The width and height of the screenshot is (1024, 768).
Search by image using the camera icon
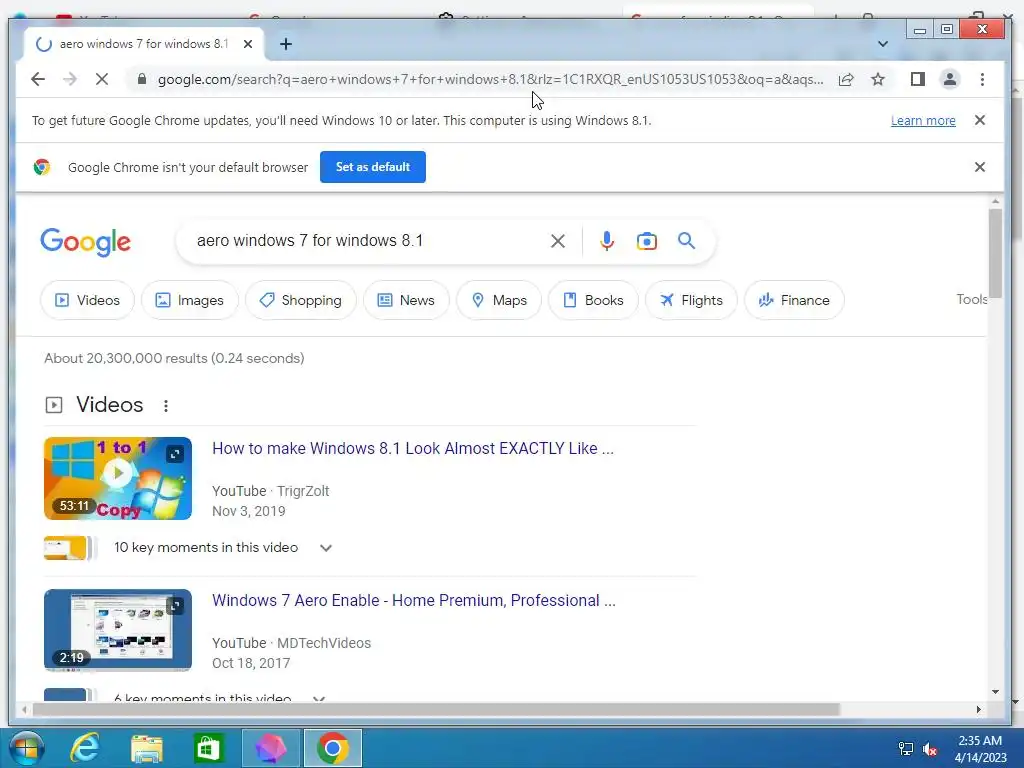coord(647,241)
